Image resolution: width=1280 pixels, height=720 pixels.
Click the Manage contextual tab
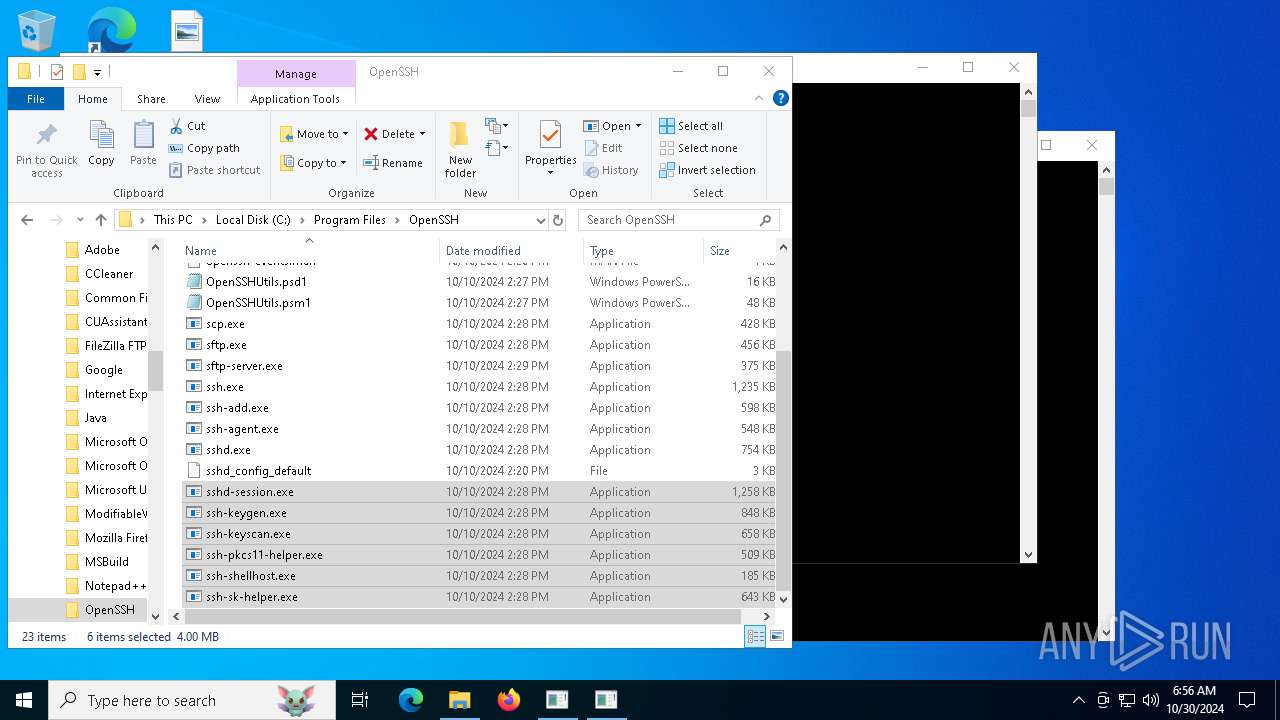tap(296, 74)
